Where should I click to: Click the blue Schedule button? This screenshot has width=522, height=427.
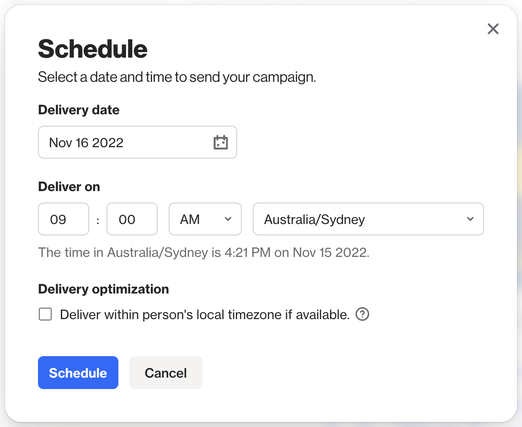pos(78,373)
